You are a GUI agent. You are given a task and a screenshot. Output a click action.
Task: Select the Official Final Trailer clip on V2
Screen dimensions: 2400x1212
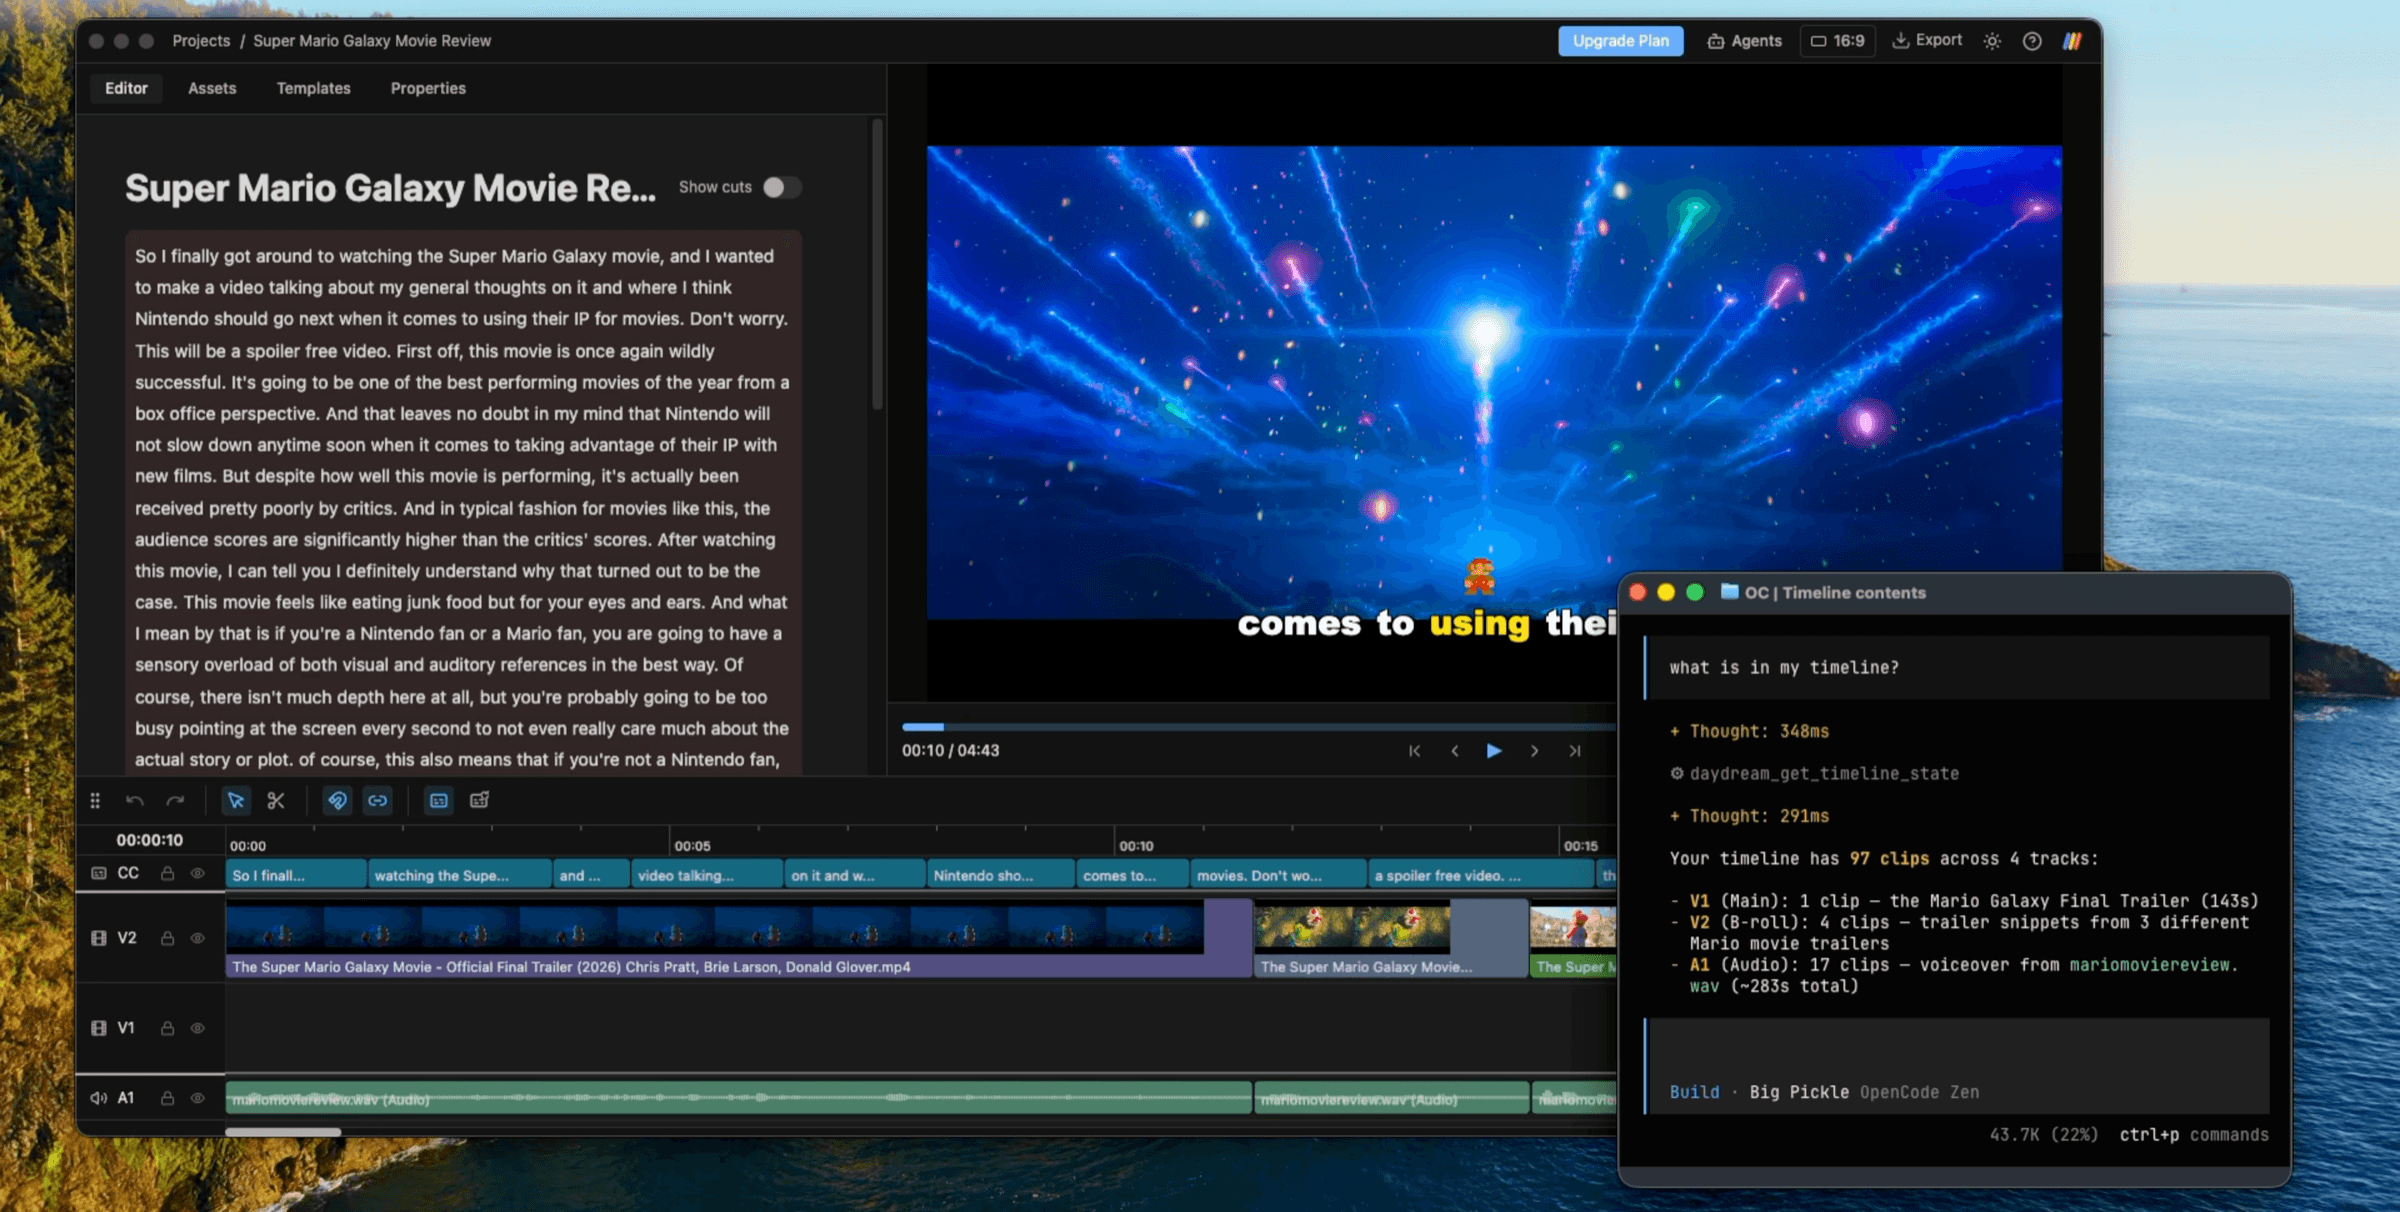tap(738, 938)
